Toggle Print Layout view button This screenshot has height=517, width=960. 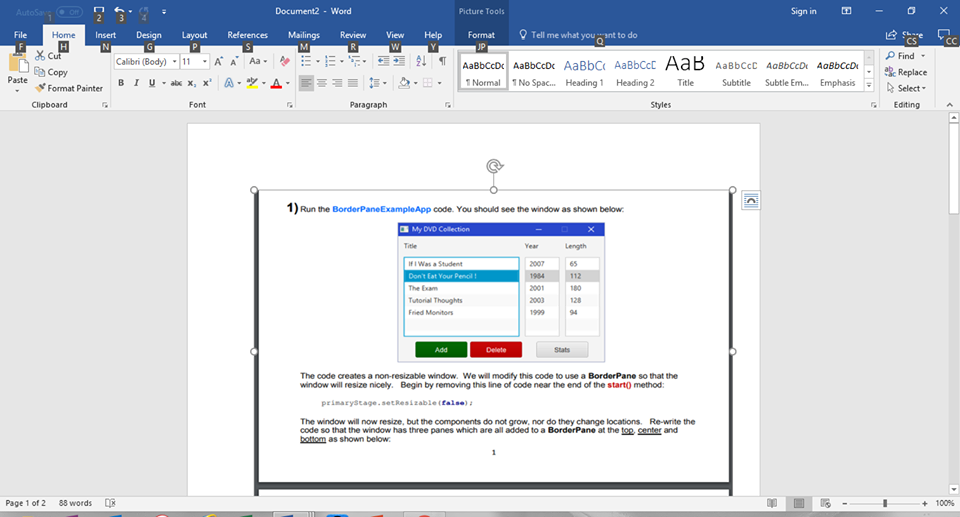coord(799,503)
